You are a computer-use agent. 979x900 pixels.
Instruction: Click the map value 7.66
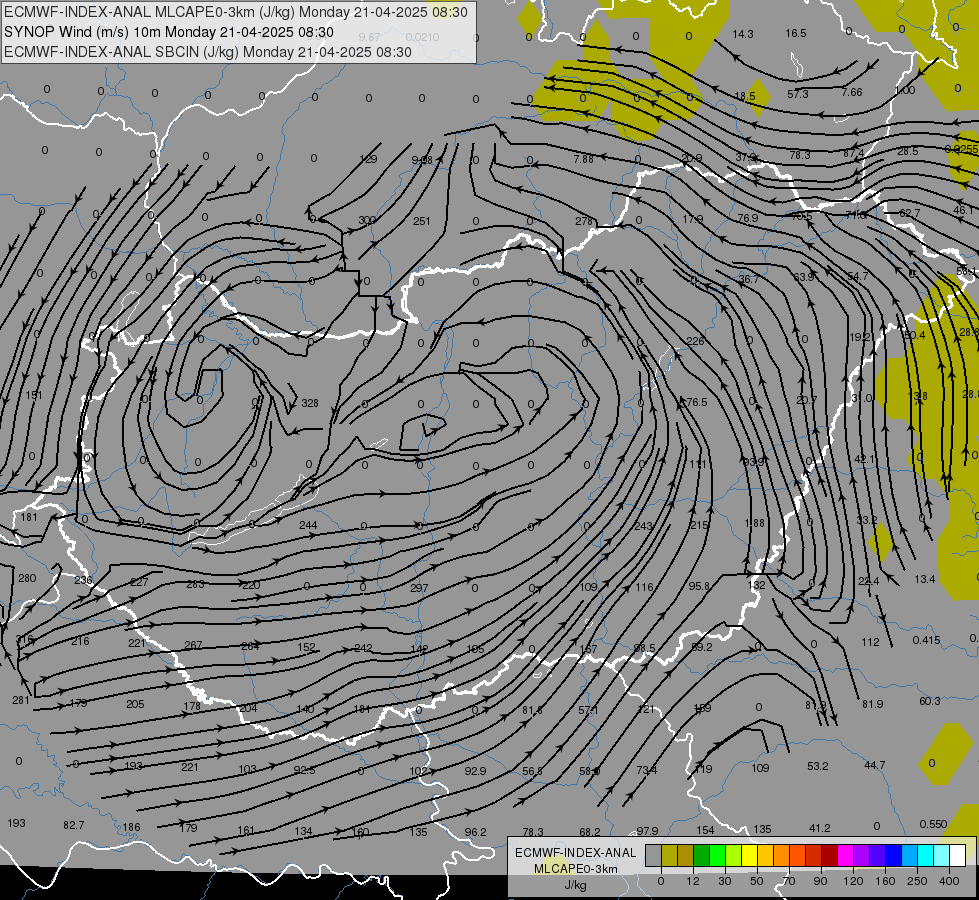(852, 92)
